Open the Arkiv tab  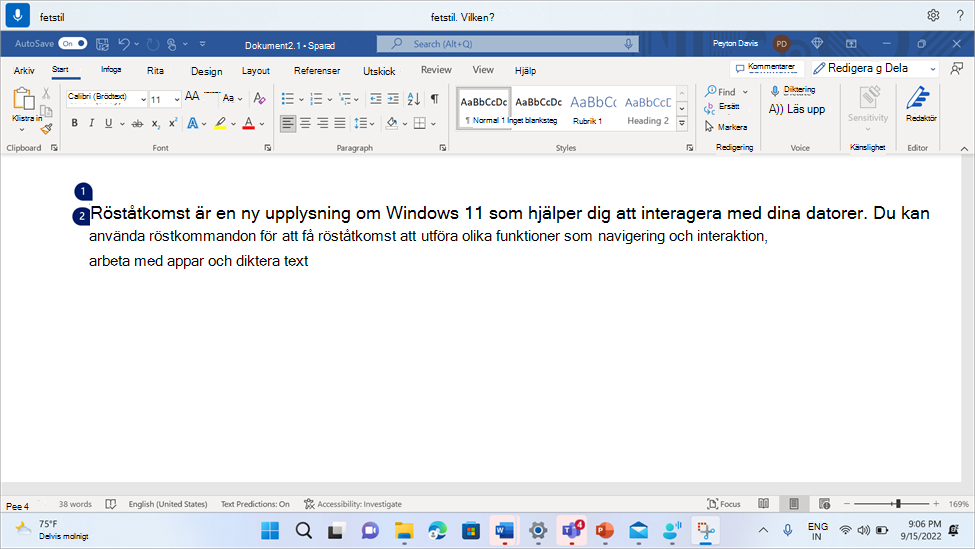24,71
